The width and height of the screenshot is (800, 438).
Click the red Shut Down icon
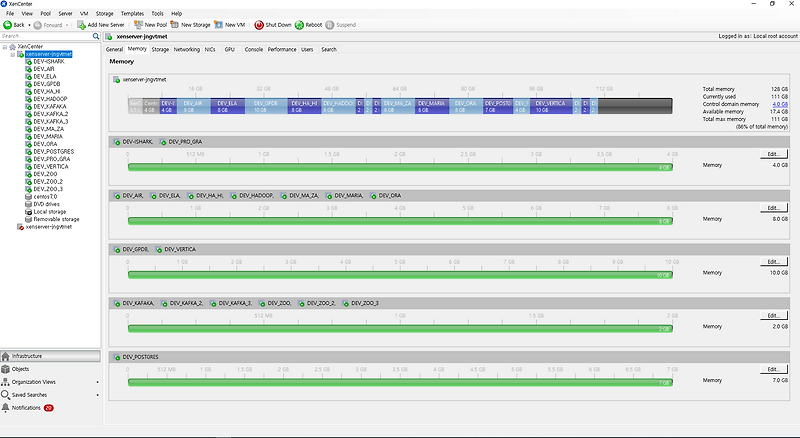coord(259,25)
